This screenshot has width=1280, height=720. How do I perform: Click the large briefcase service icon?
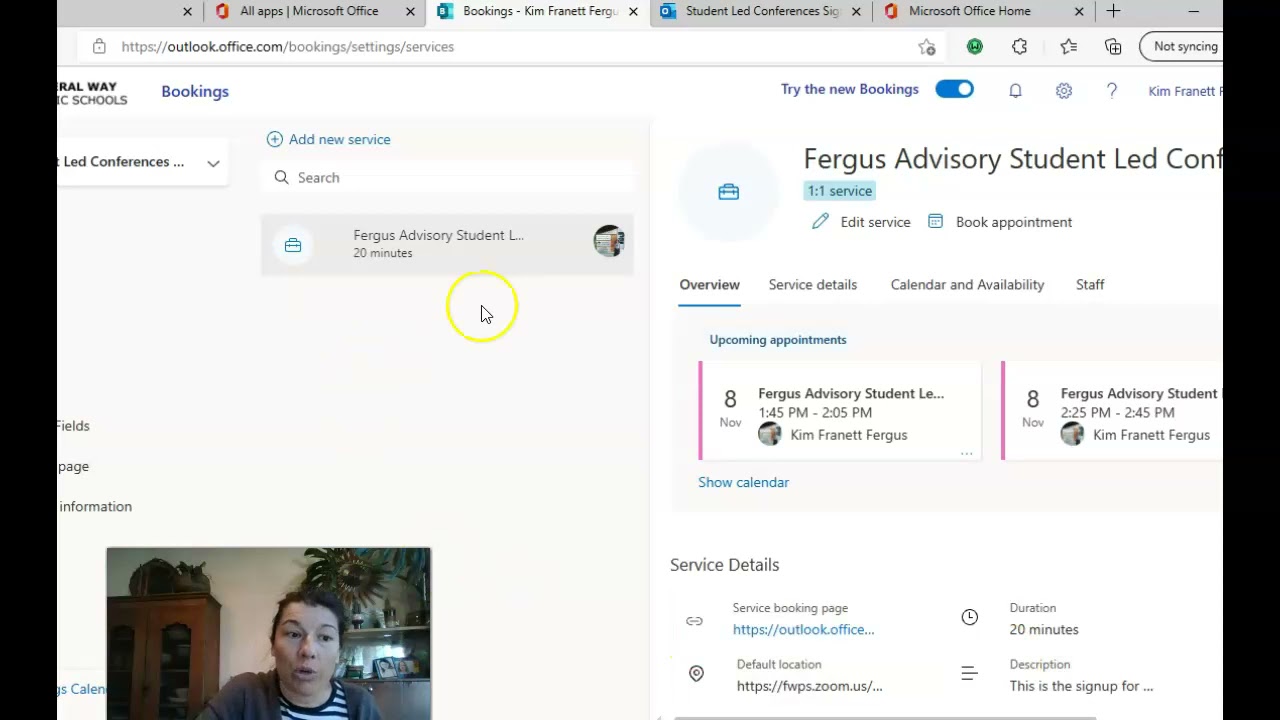click(x=728, y=192)
